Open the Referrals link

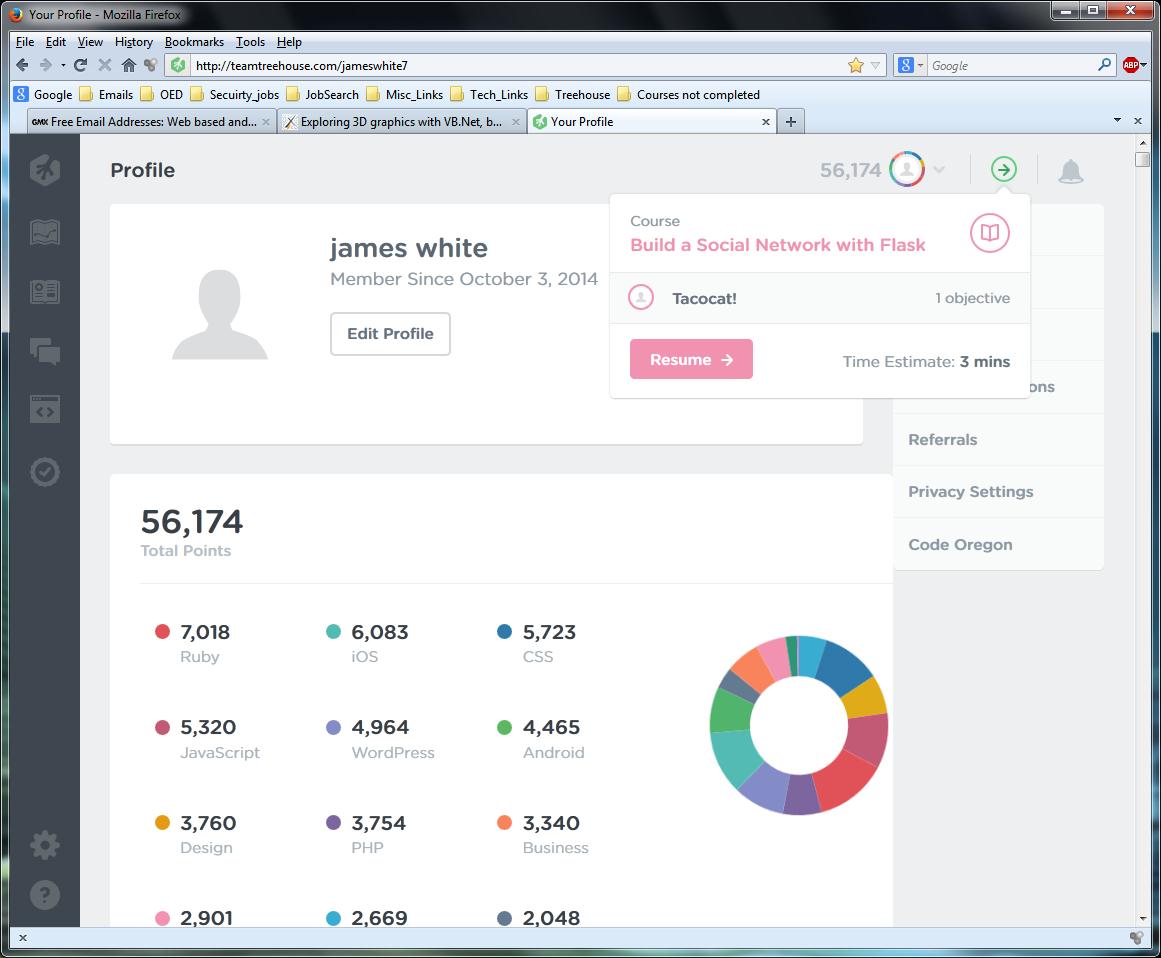coord(943,440)
